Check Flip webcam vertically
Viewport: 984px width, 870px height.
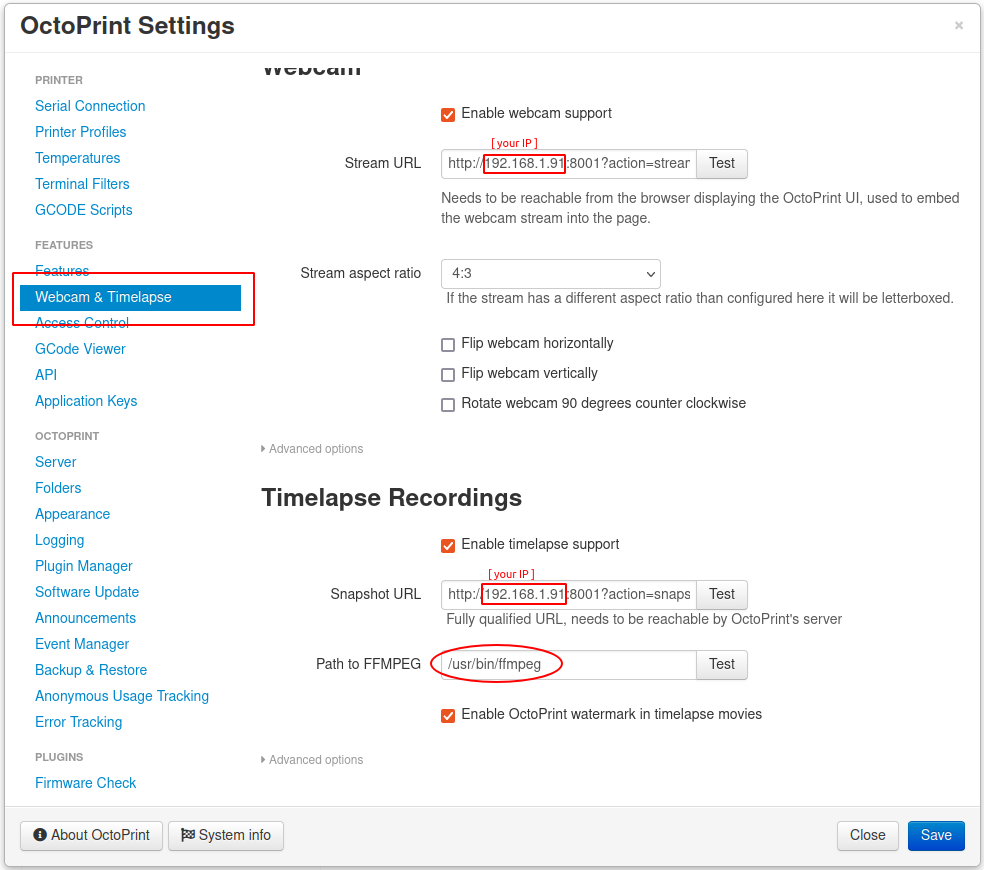point(448,375)
